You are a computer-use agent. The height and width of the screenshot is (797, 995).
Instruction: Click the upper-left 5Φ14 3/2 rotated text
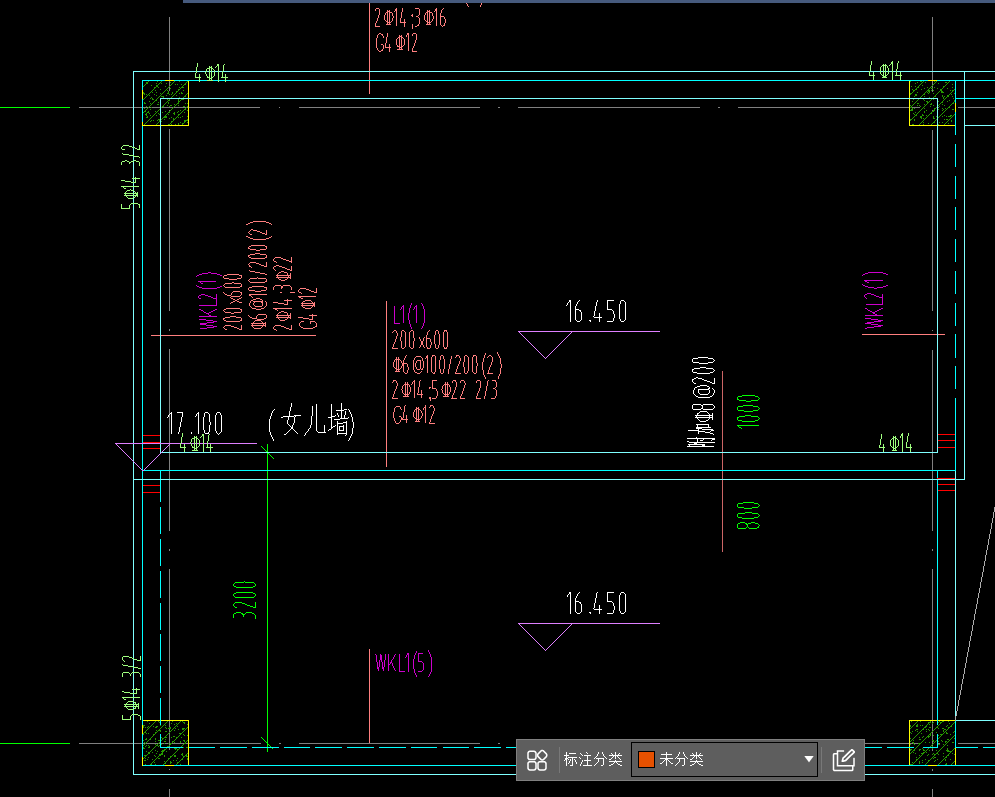131,177
